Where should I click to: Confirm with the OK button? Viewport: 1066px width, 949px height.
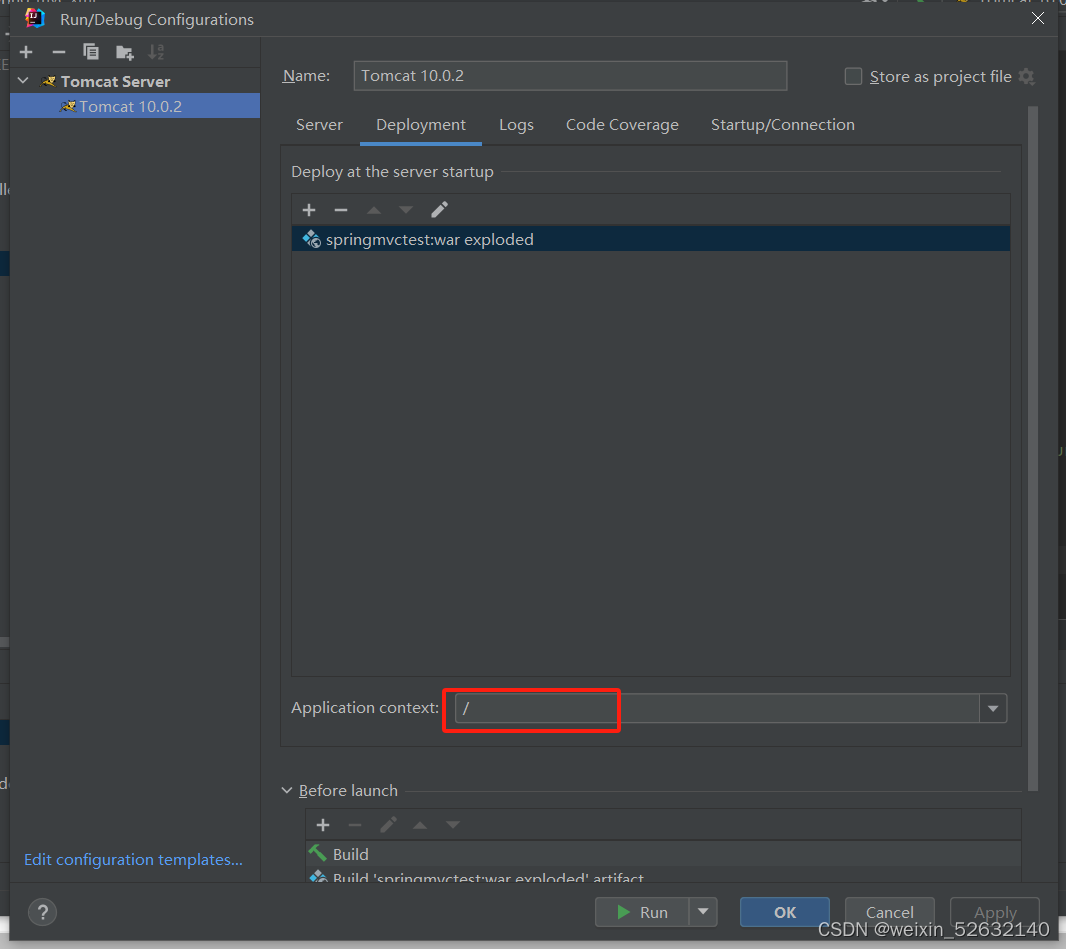[785, 912]
